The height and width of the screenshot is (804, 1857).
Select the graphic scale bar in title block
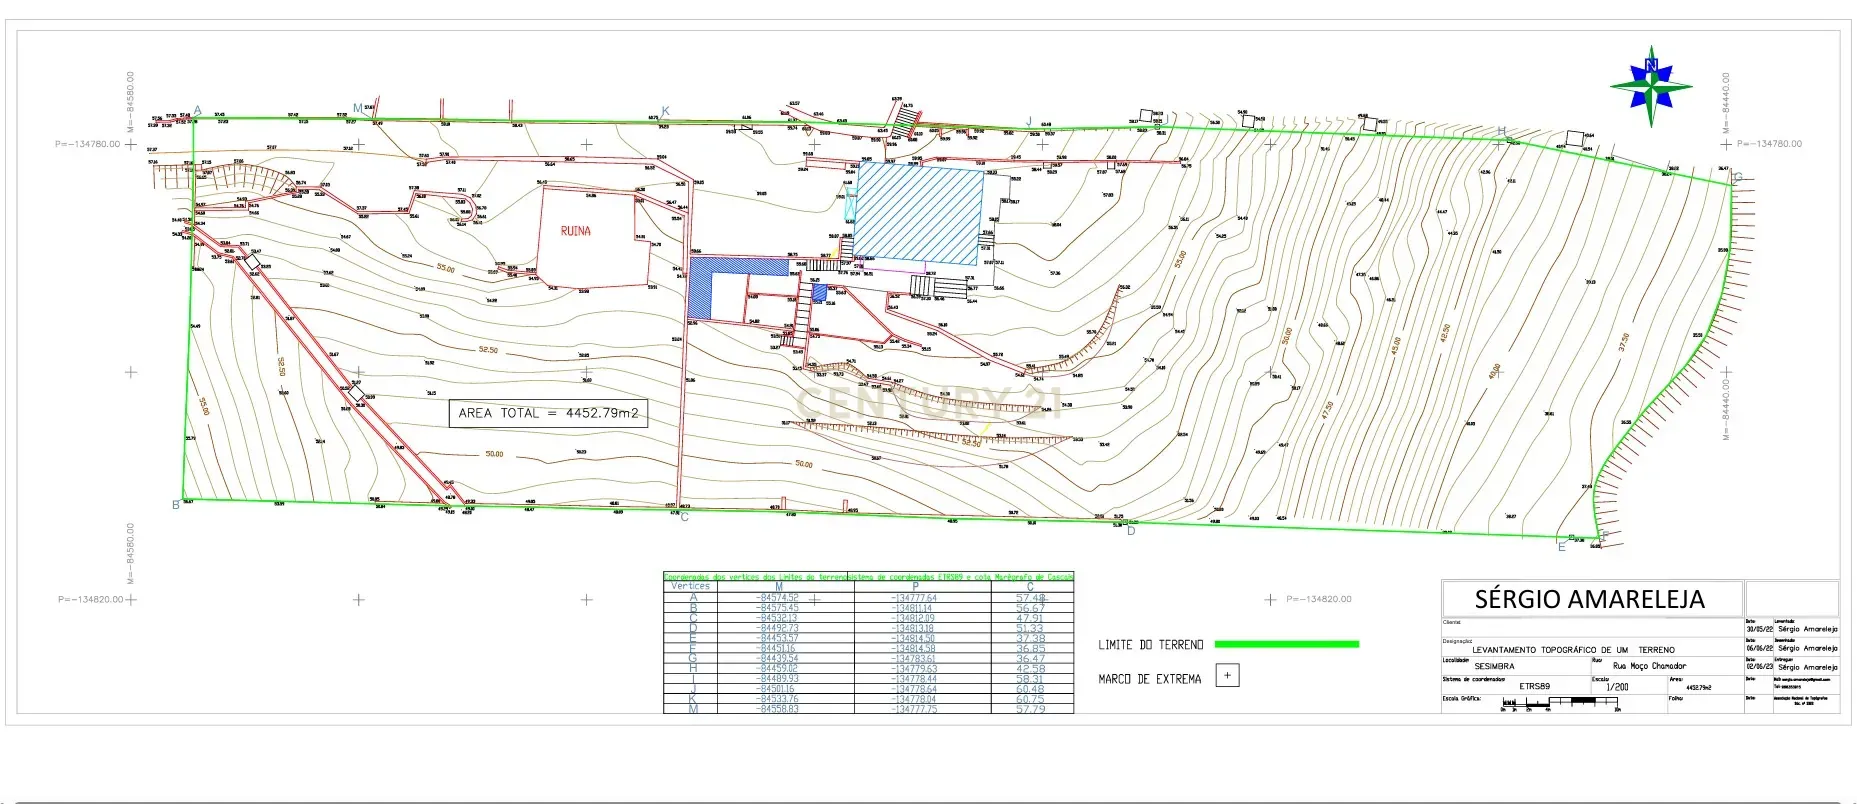click(1560, 702)
